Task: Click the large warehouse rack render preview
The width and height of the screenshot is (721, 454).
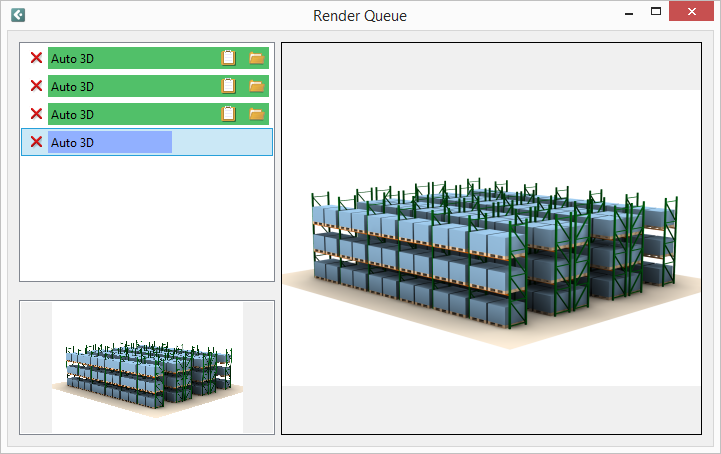Action: [492, 238]
